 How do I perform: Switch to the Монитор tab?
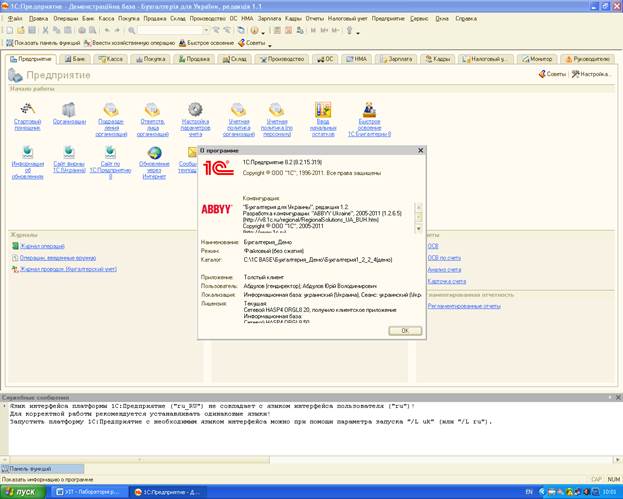coord(537,59)
